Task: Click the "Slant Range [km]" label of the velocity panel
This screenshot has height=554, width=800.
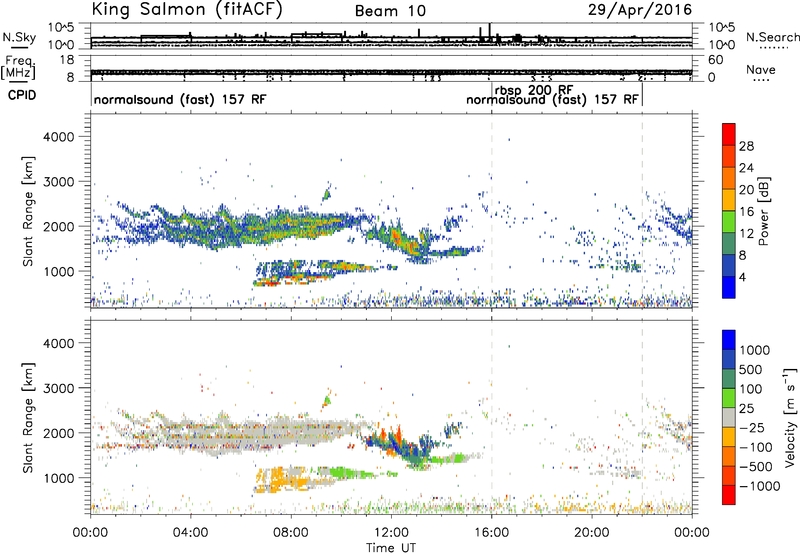Action: (28, 417)
